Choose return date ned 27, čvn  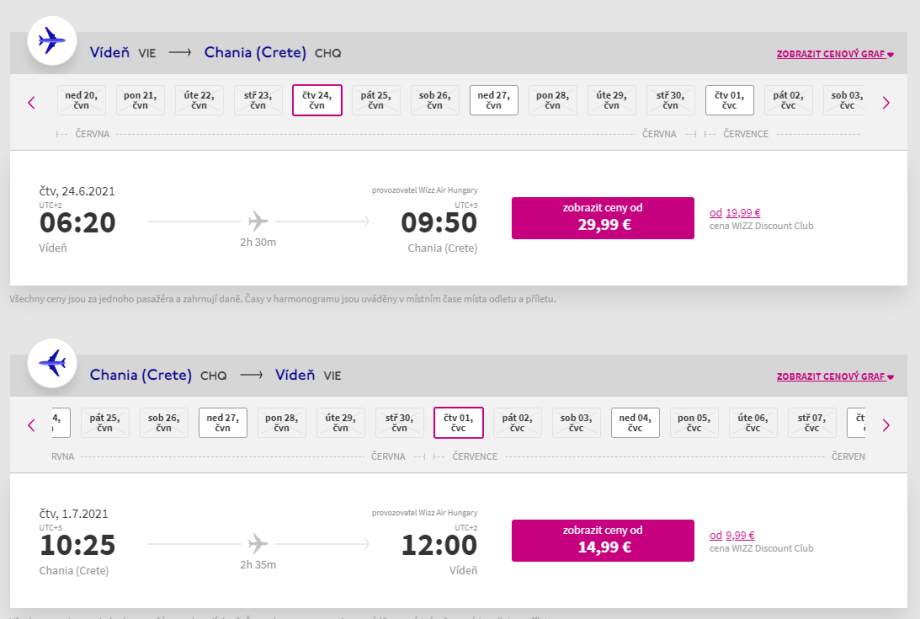[223, 422]
